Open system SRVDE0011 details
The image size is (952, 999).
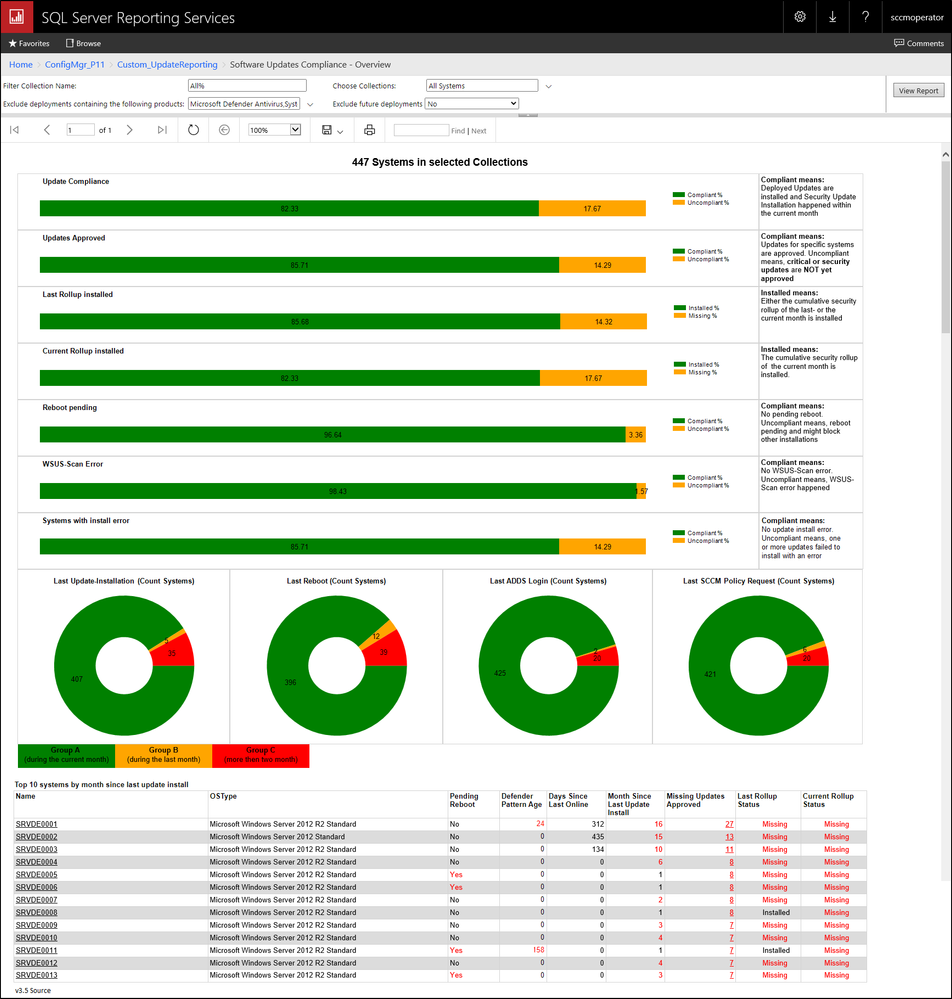point(36,950)
